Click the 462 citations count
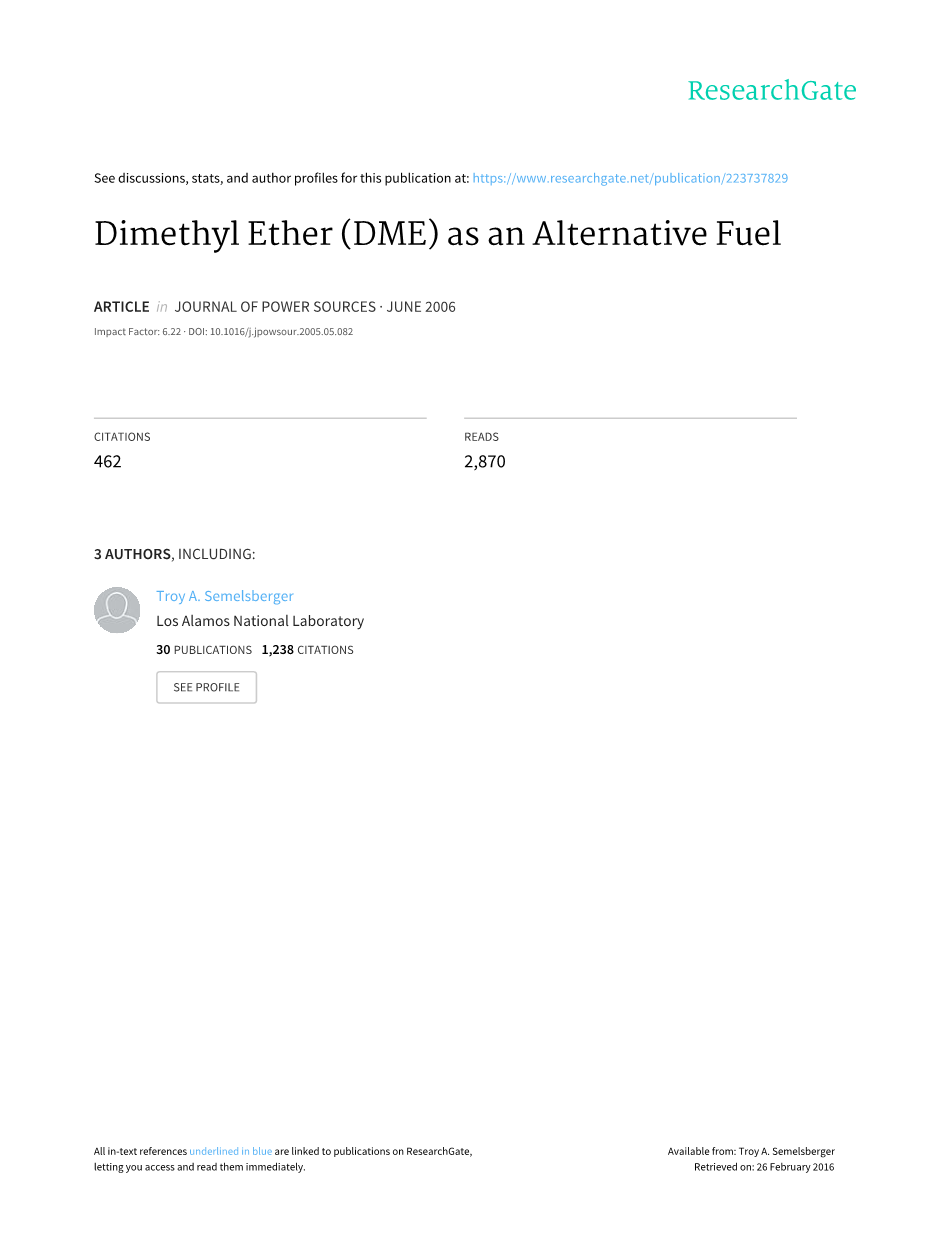 pos(108,461)
